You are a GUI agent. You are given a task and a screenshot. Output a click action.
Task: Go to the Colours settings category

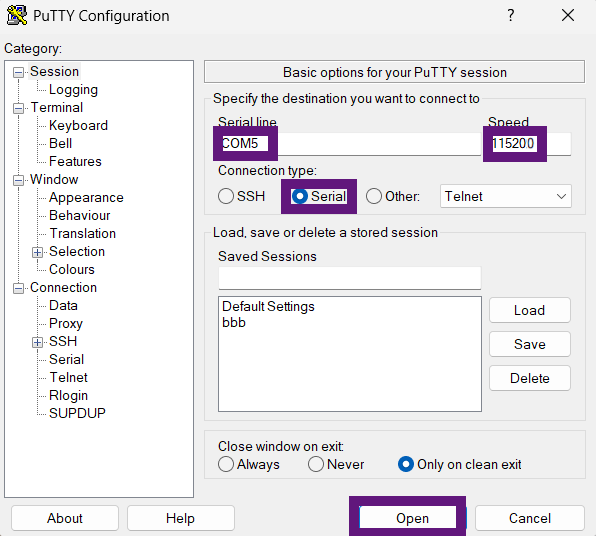click(71, 270)
